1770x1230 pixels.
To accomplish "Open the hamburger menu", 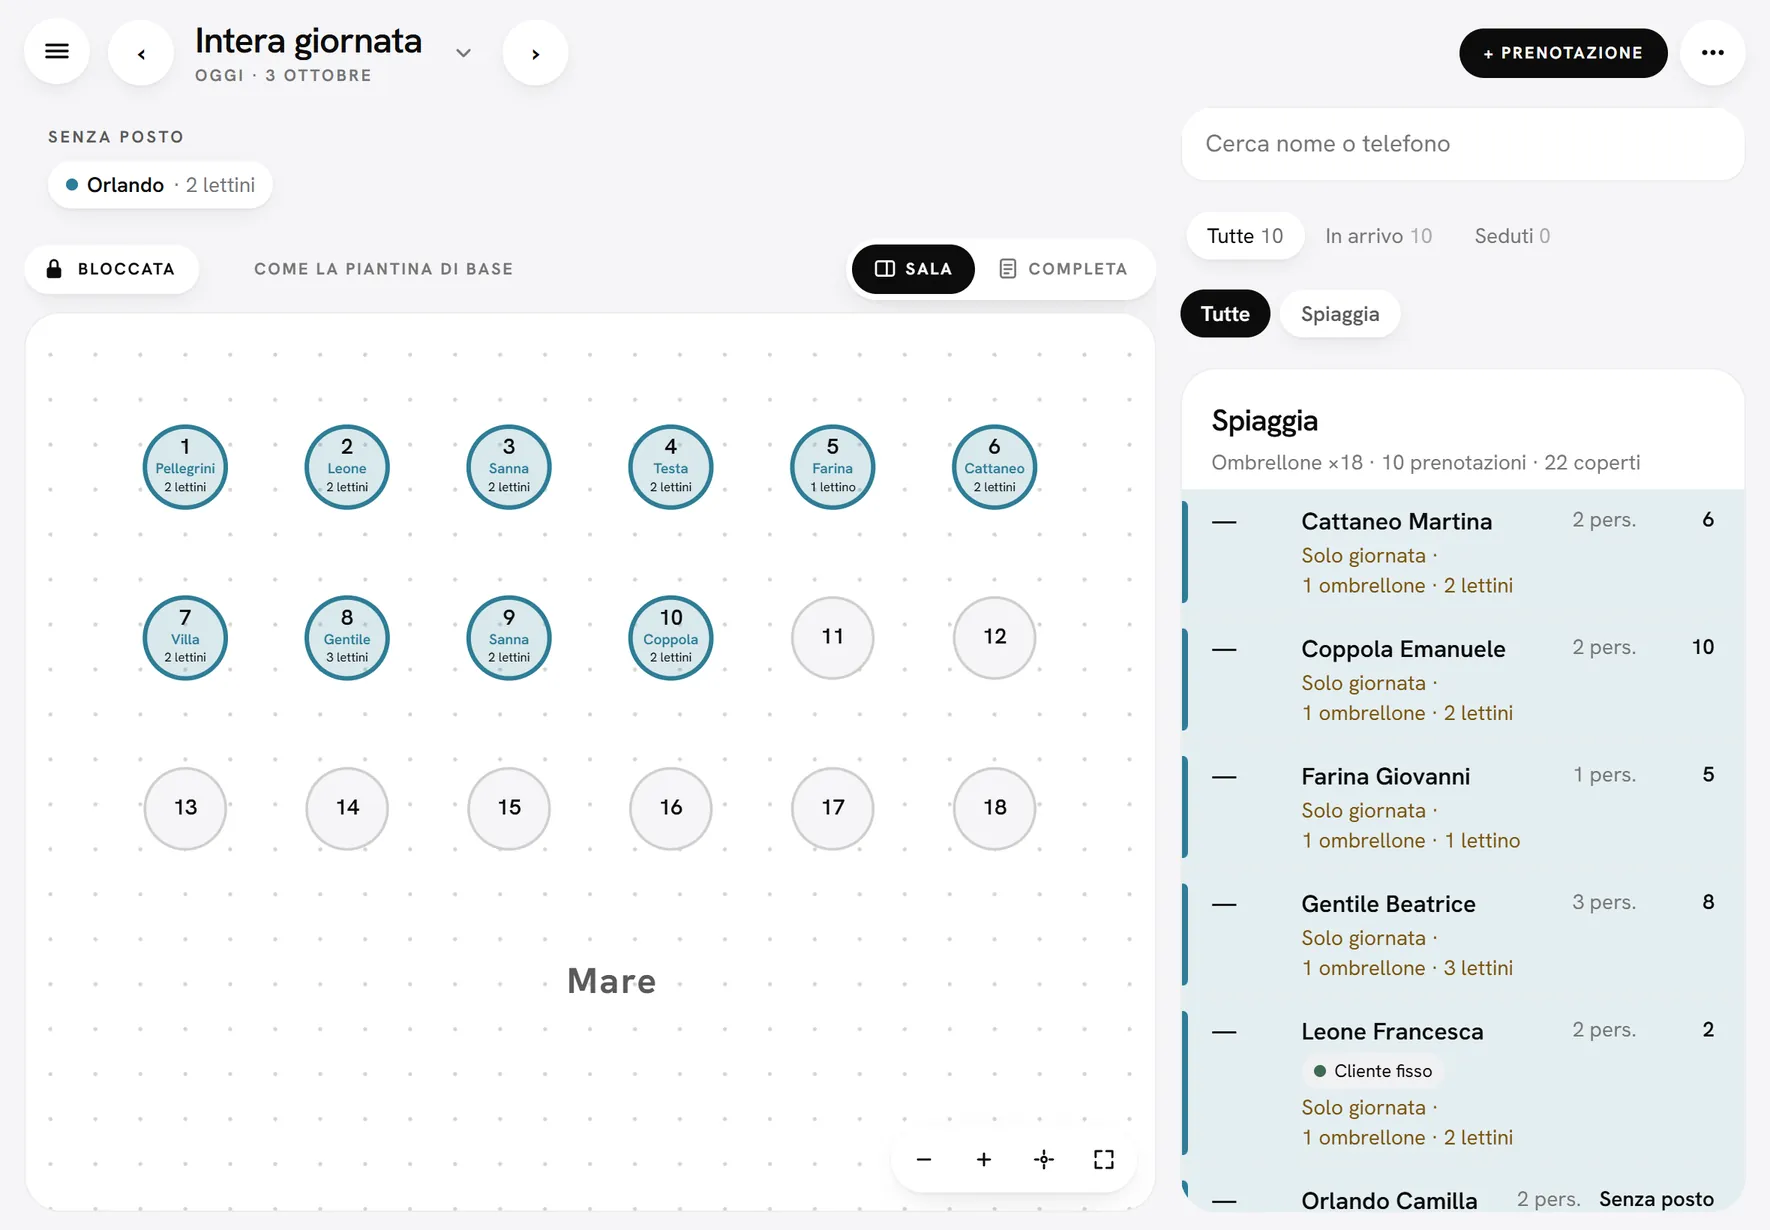I will click(57, 52).
